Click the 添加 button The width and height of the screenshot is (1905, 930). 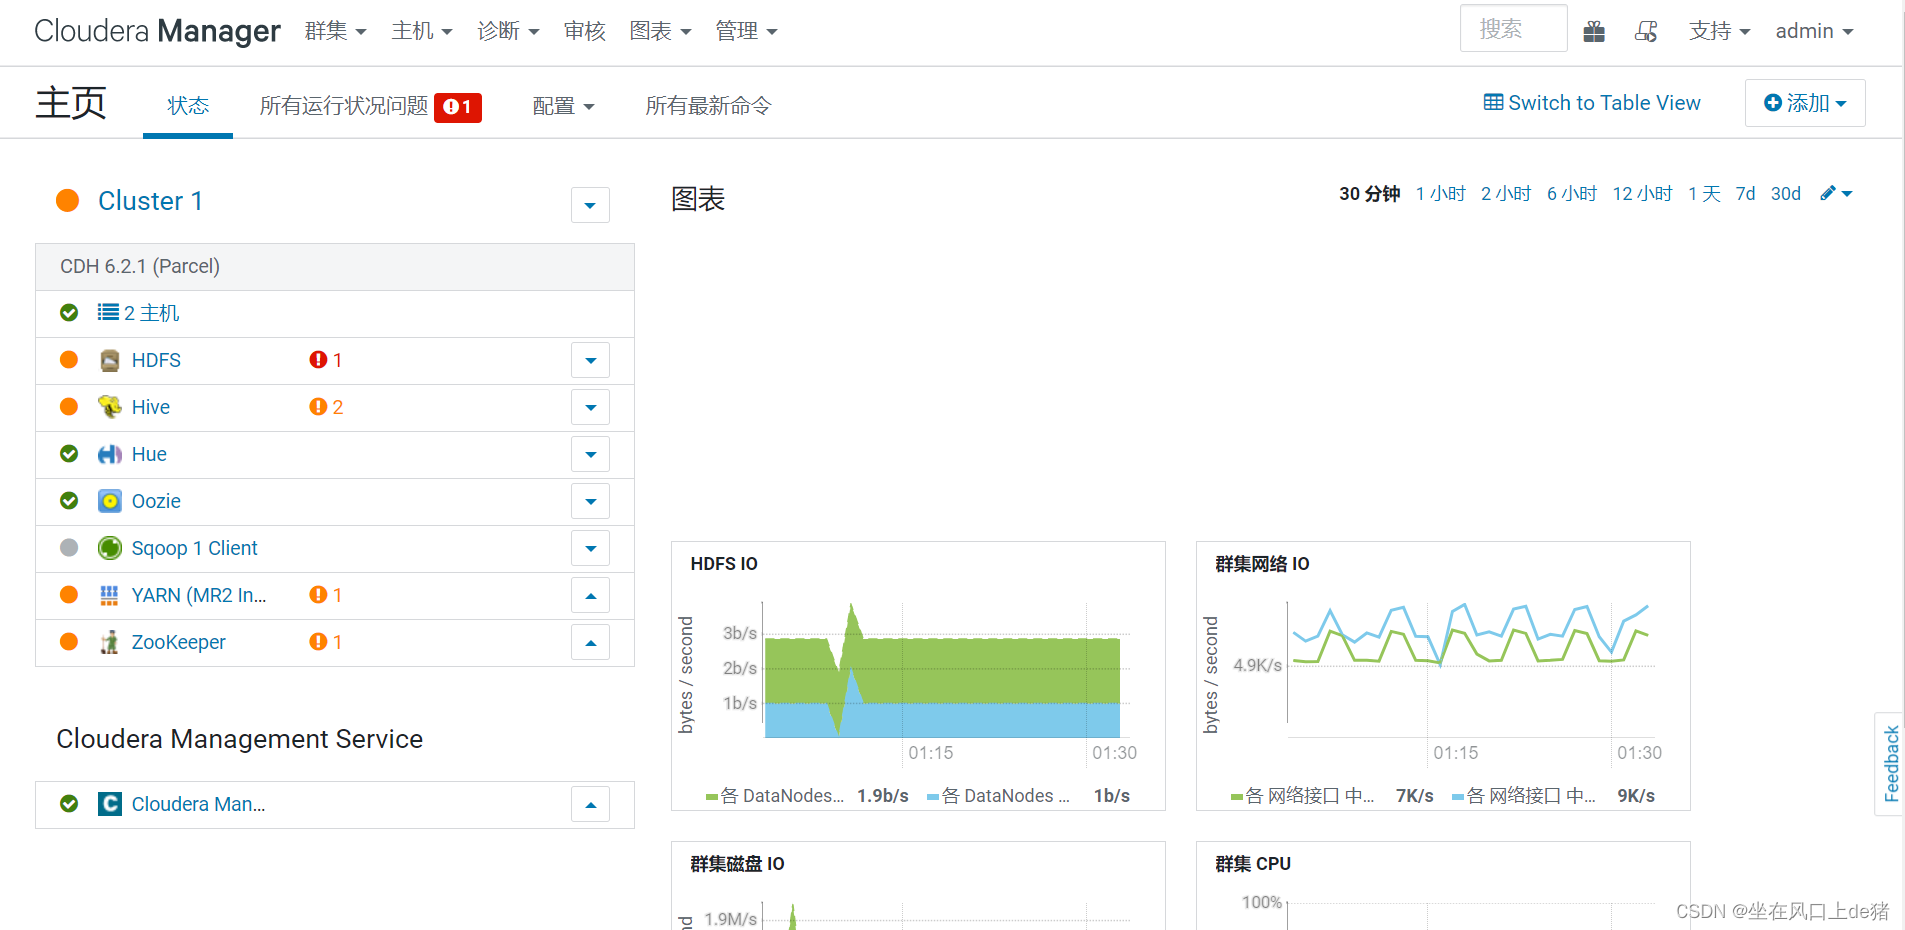pos(1805,103)
